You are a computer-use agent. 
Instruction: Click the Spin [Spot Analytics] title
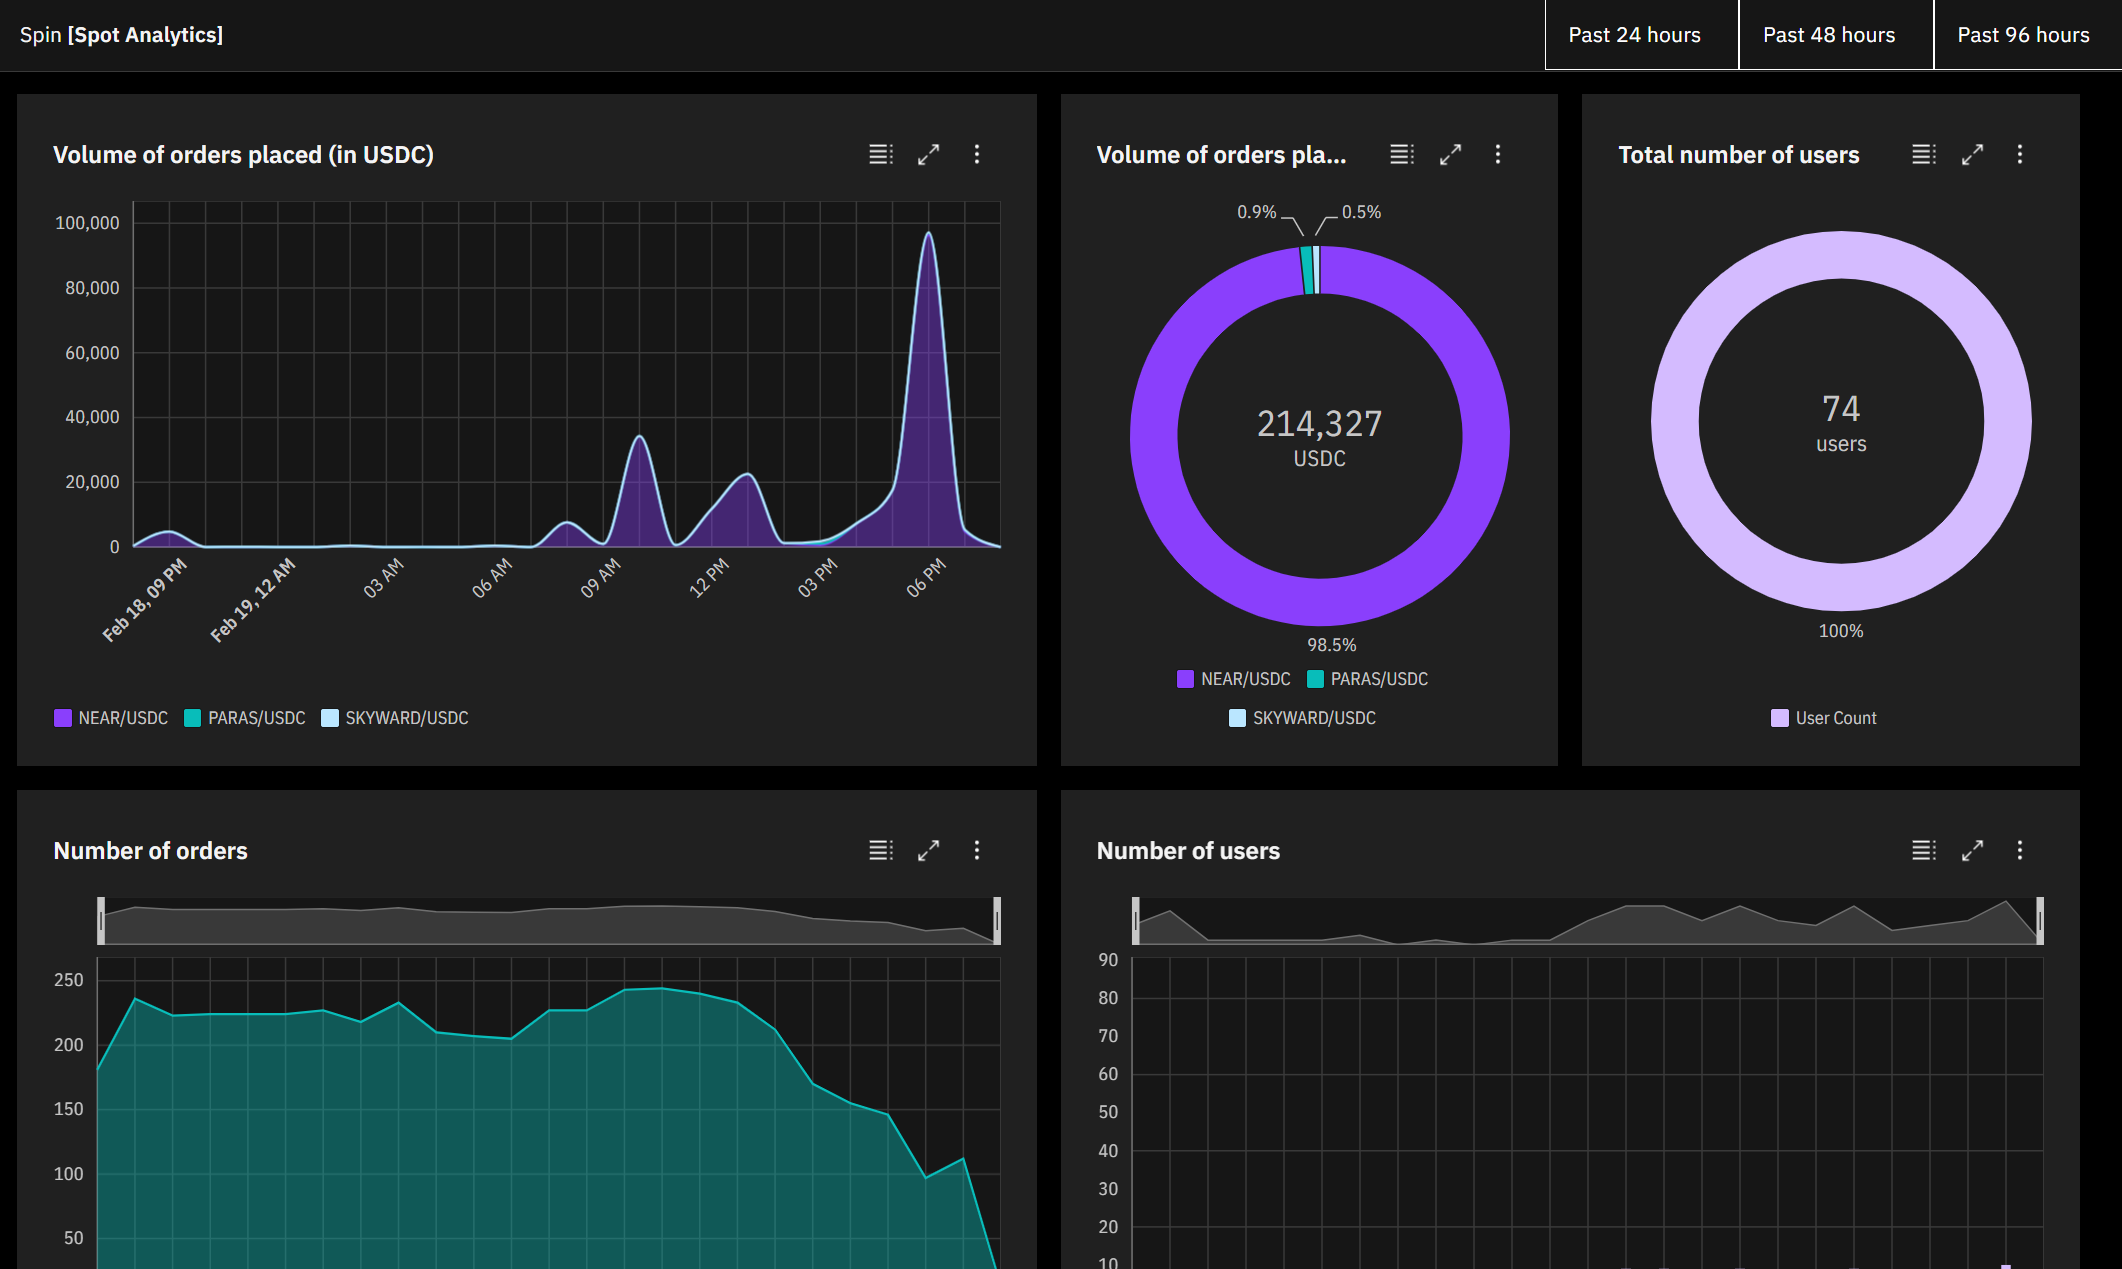[121, 35]
